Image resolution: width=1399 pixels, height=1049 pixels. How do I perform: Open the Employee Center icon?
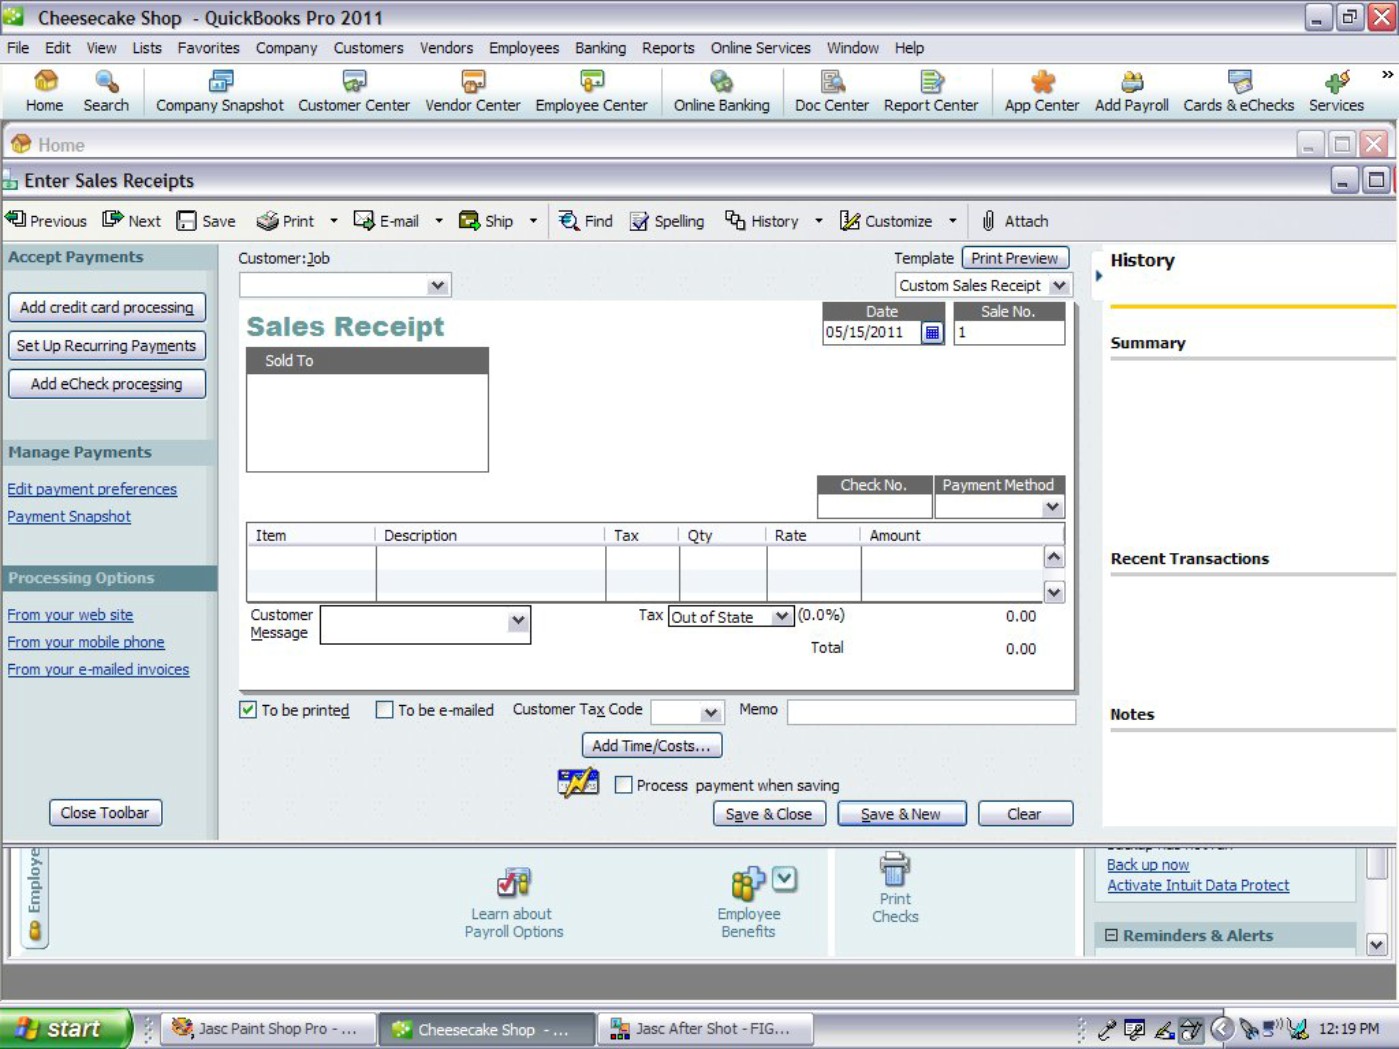tap(591, 91)
